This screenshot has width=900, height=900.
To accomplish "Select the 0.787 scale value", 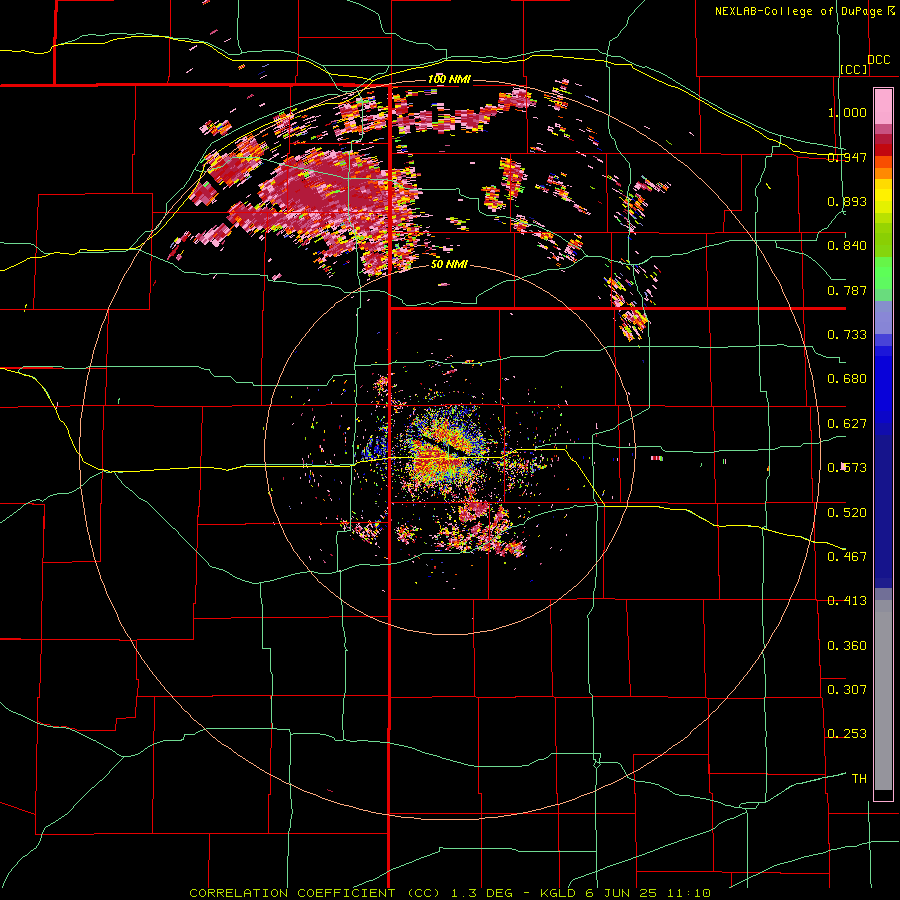I will click(x=847, y=290).
